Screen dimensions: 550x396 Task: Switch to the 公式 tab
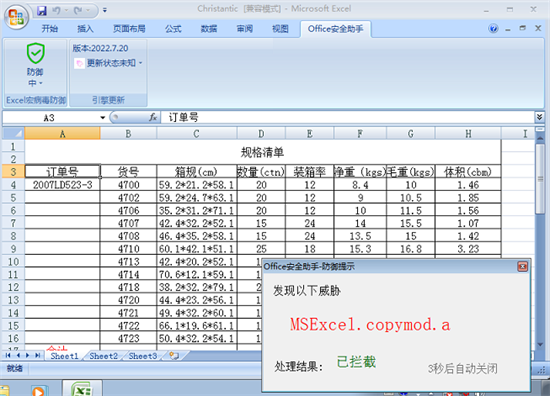pos(173,29)
